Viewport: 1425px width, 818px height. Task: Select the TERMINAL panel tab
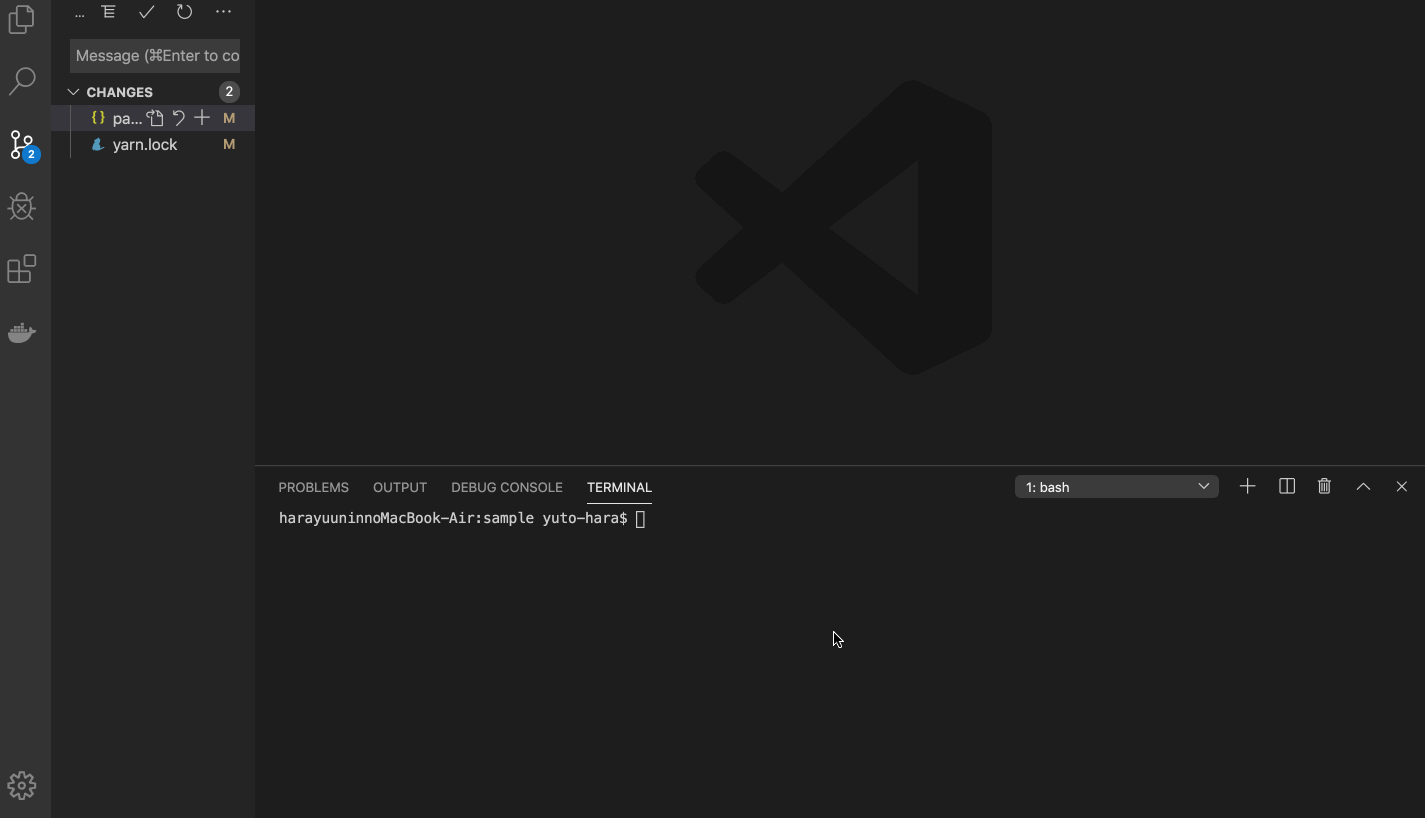[x=619, y=487]
